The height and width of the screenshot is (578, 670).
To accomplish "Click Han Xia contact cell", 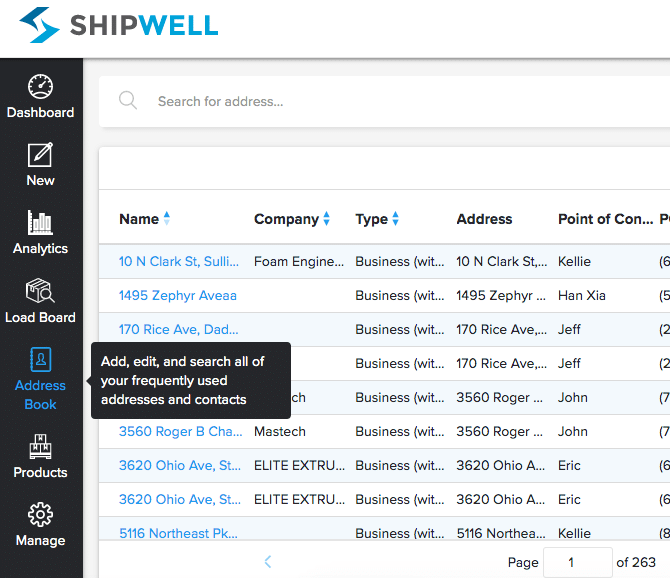I will point(582,296).
